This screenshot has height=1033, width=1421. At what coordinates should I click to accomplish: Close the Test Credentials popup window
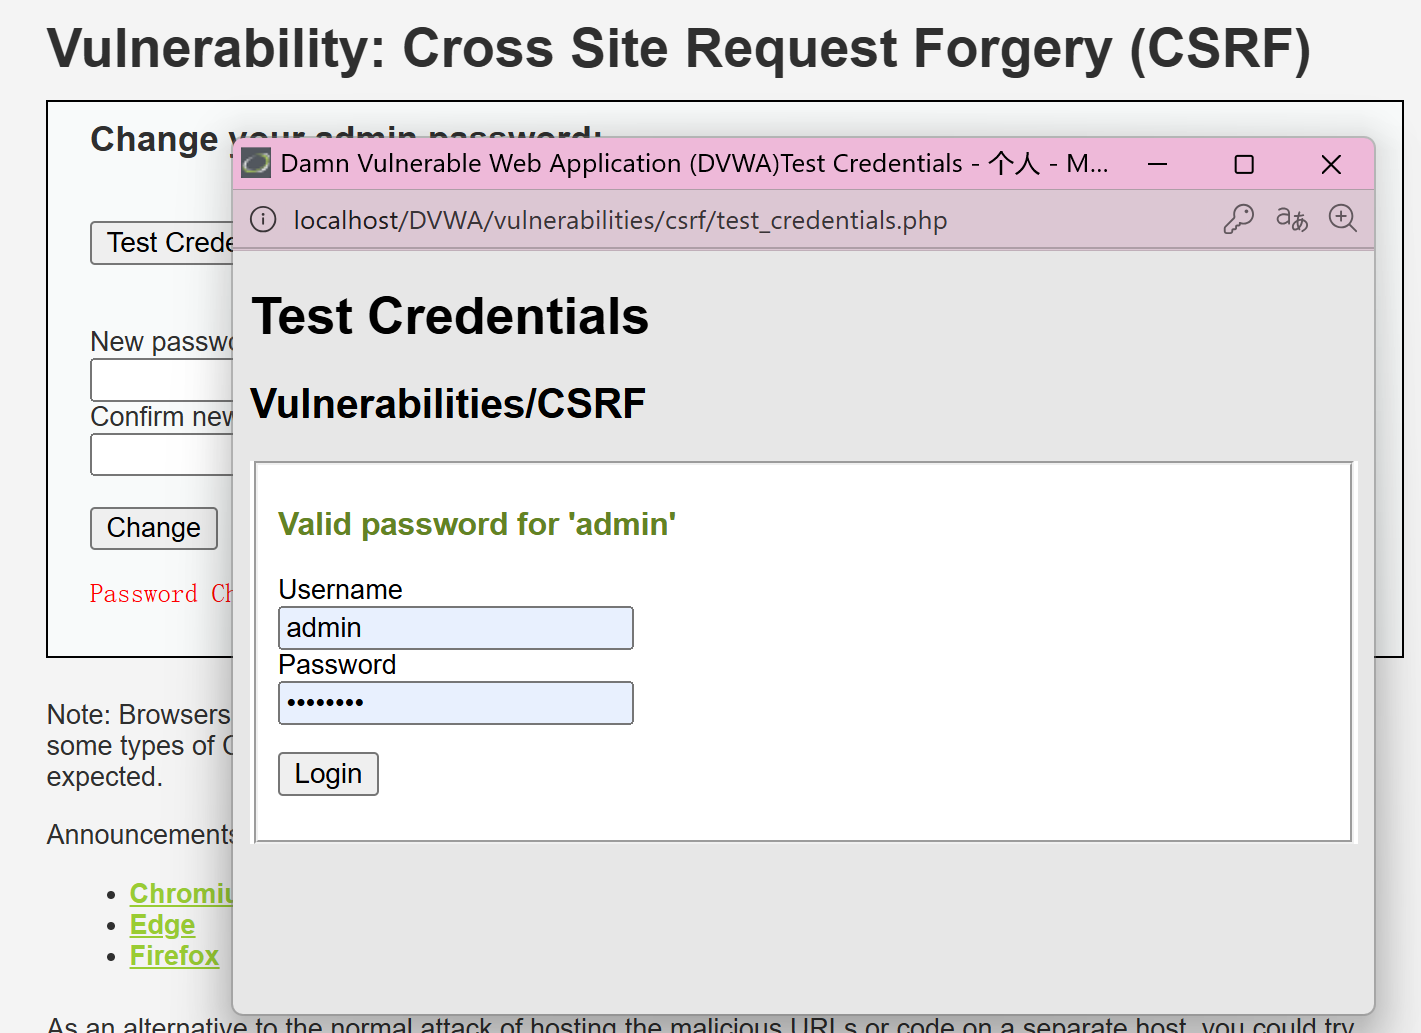(x=1330, y=164)
